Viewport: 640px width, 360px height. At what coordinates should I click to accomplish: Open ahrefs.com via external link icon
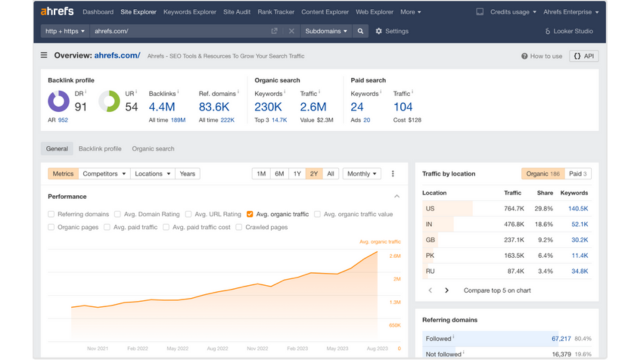[x=274, y=31]
